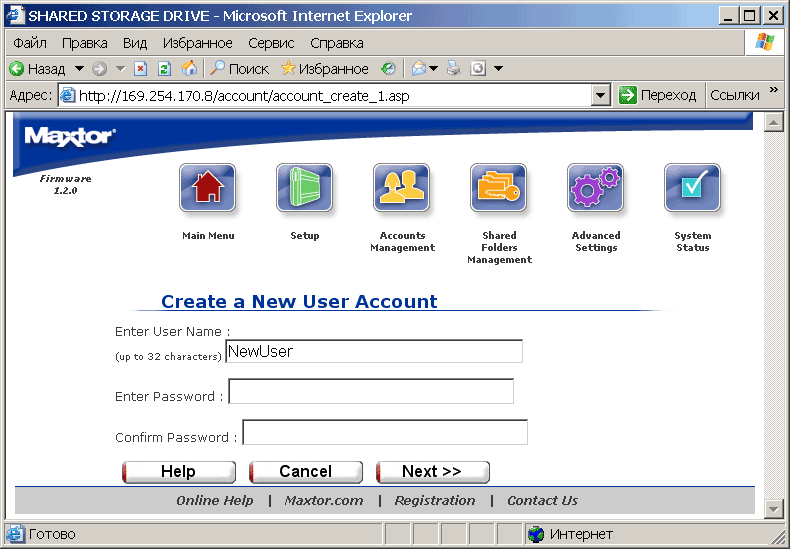Open the Setup drive icon
The height and width of the screenshot is (549, 790).
[x=304, y=188]
